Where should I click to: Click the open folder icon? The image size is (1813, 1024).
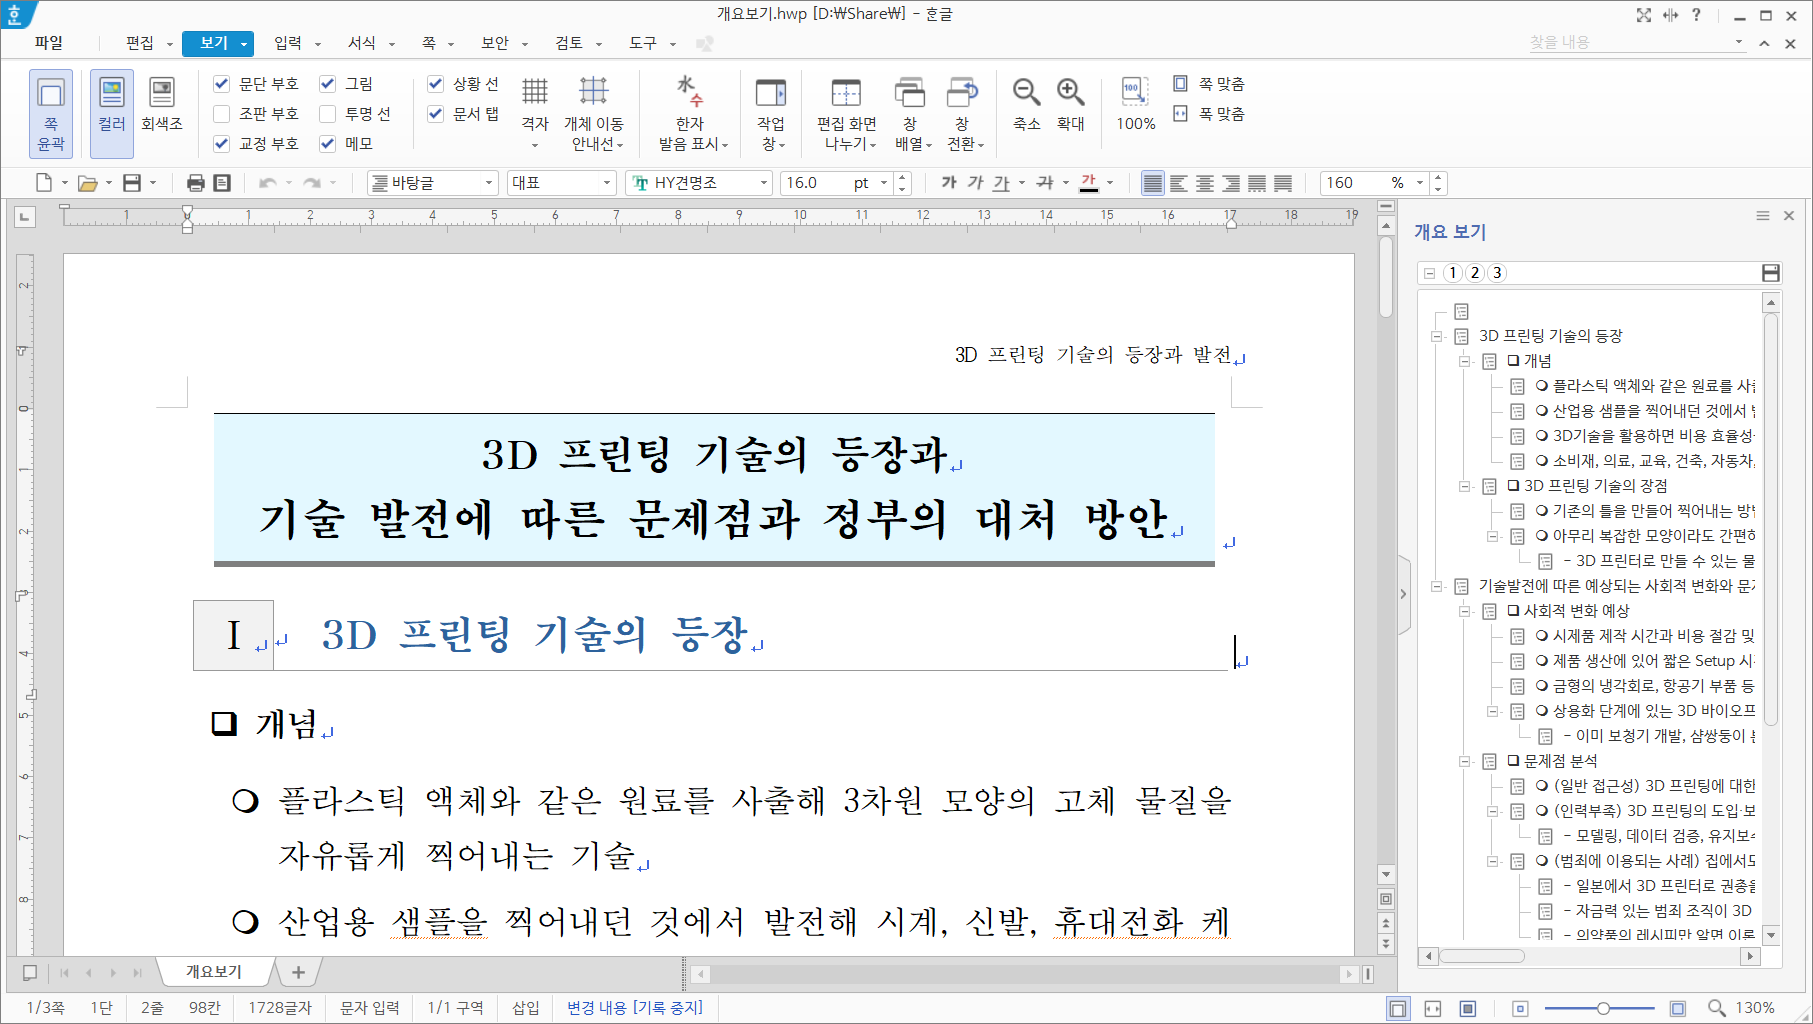click(87, 183)
